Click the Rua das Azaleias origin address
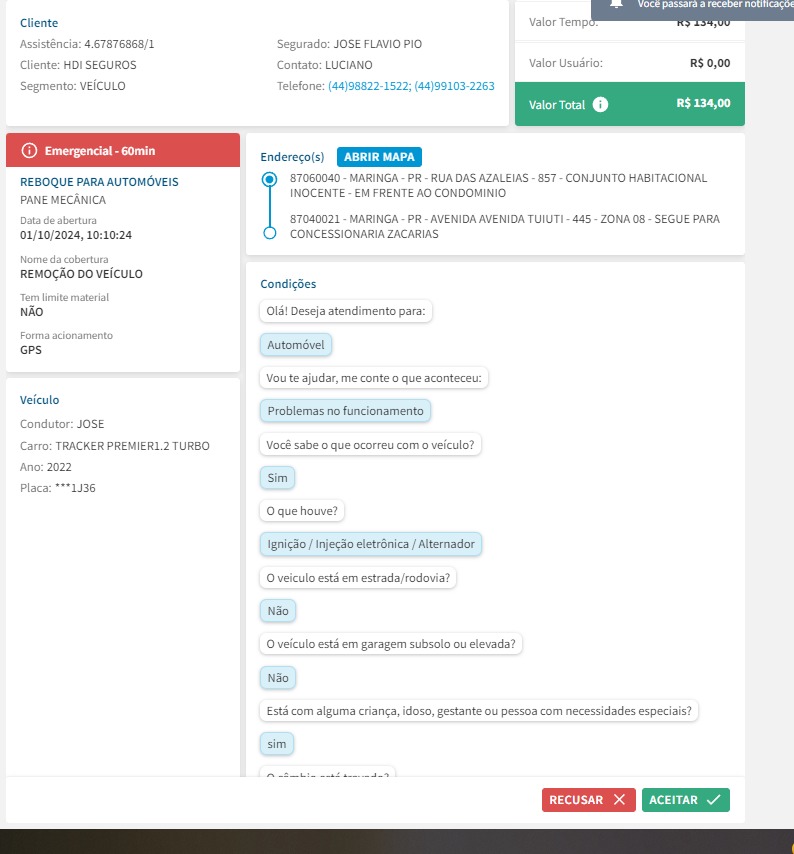Image resolution: width=794 pixels, height=854 pixels. coord(498,185)
